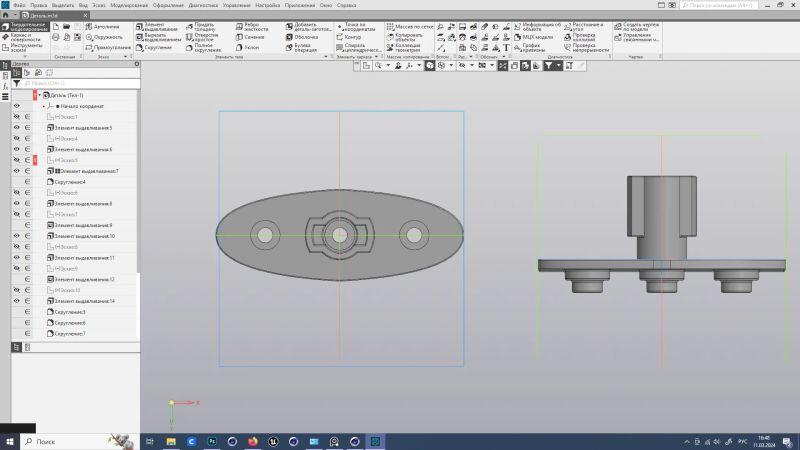Click the Оболочка shell tool
Image resolution: width=800 pixels, height=450 pixels.
point(306,36)
